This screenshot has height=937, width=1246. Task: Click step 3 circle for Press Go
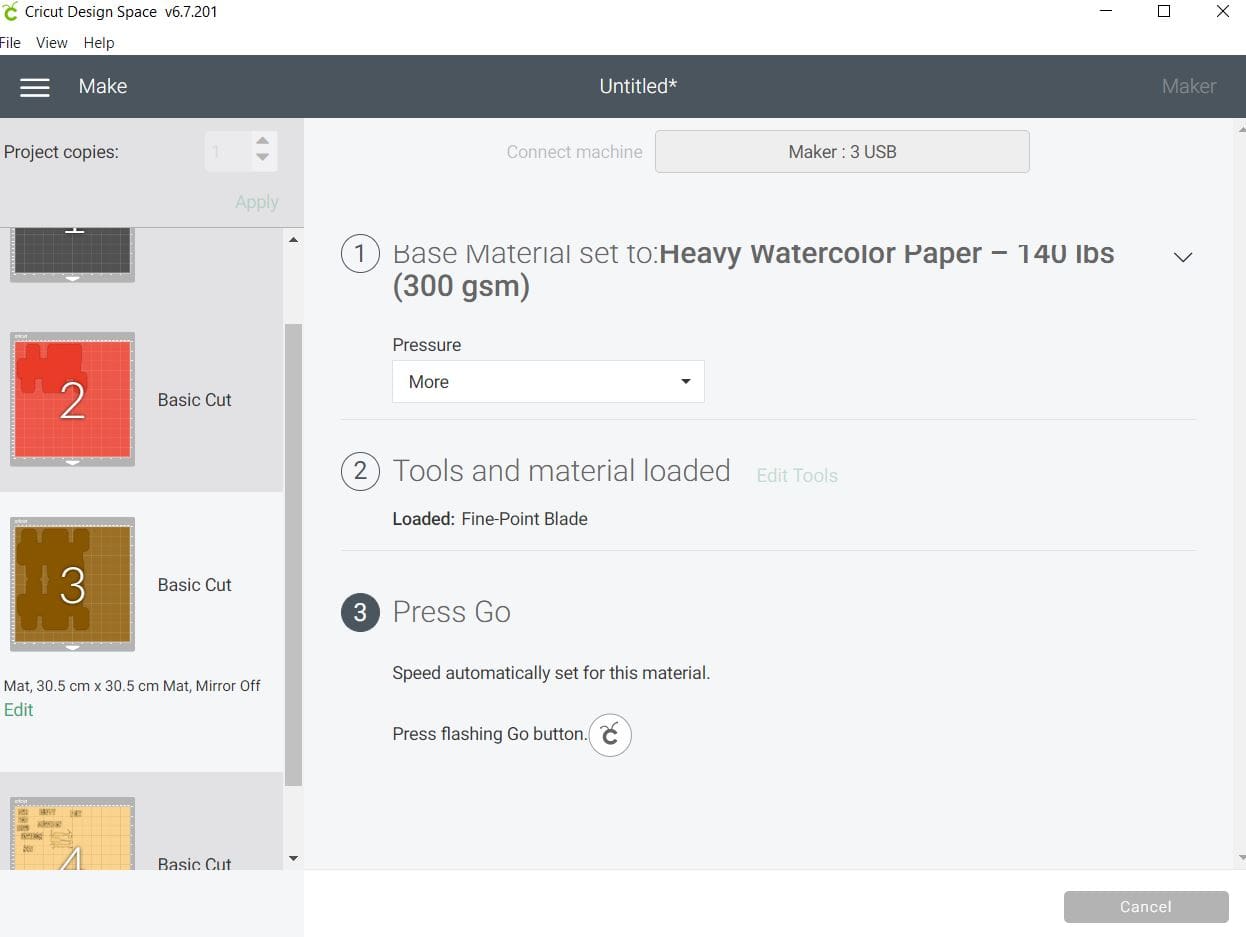[x=360, y=613]
